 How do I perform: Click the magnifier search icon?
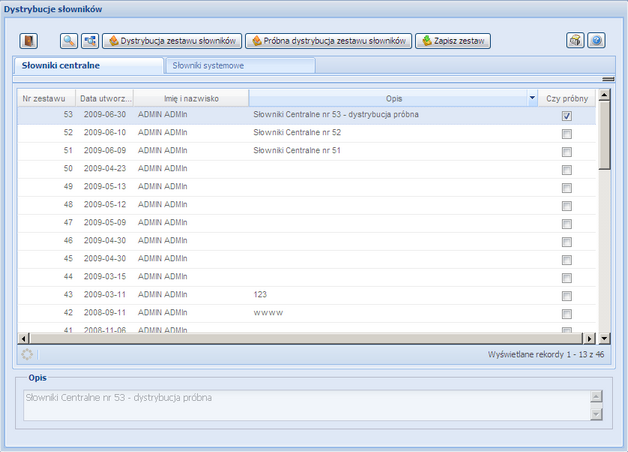click(x=69, y=41)
